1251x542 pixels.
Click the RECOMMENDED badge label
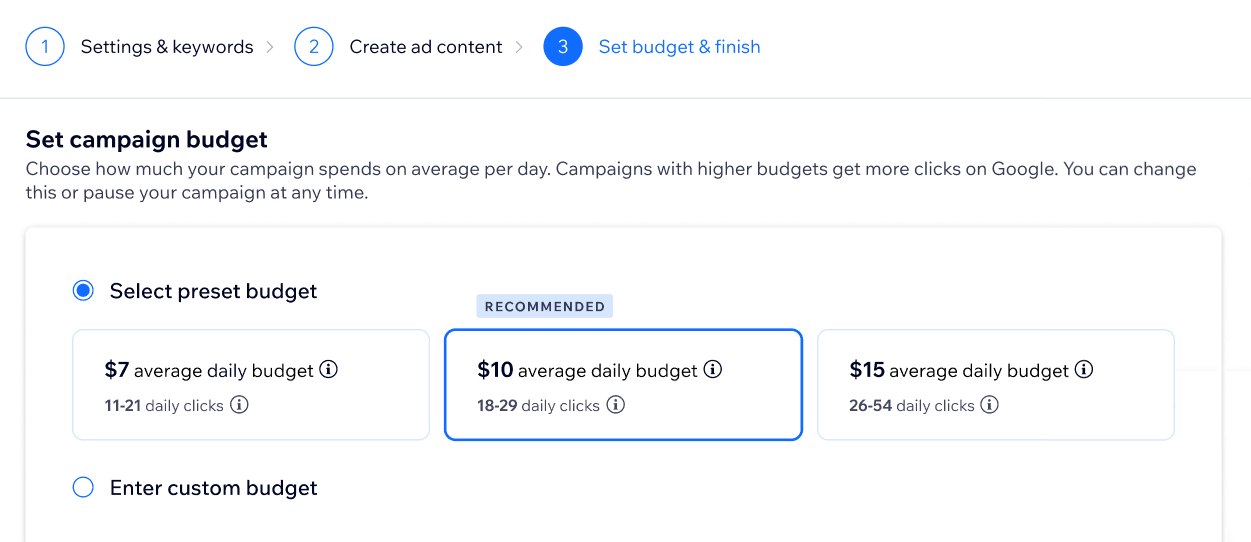545,306
